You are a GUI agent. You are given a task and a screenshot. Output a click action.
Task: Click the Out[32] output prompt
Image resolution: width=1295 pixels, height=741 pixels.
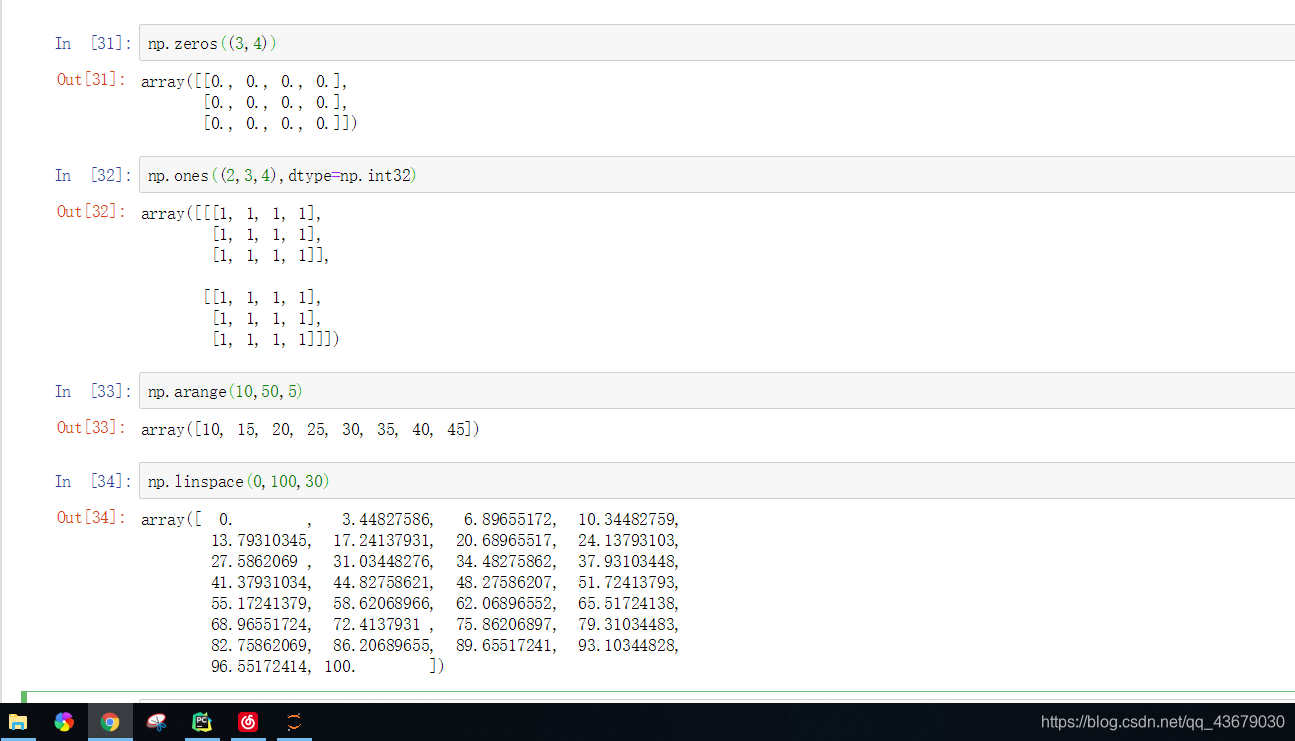tap(91, 211)
